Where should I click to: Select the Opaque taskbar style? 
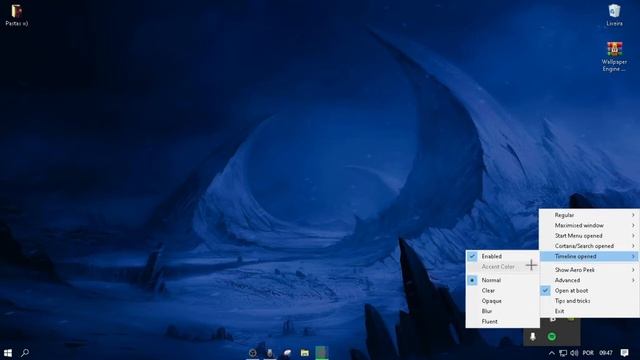click(502, 301)
